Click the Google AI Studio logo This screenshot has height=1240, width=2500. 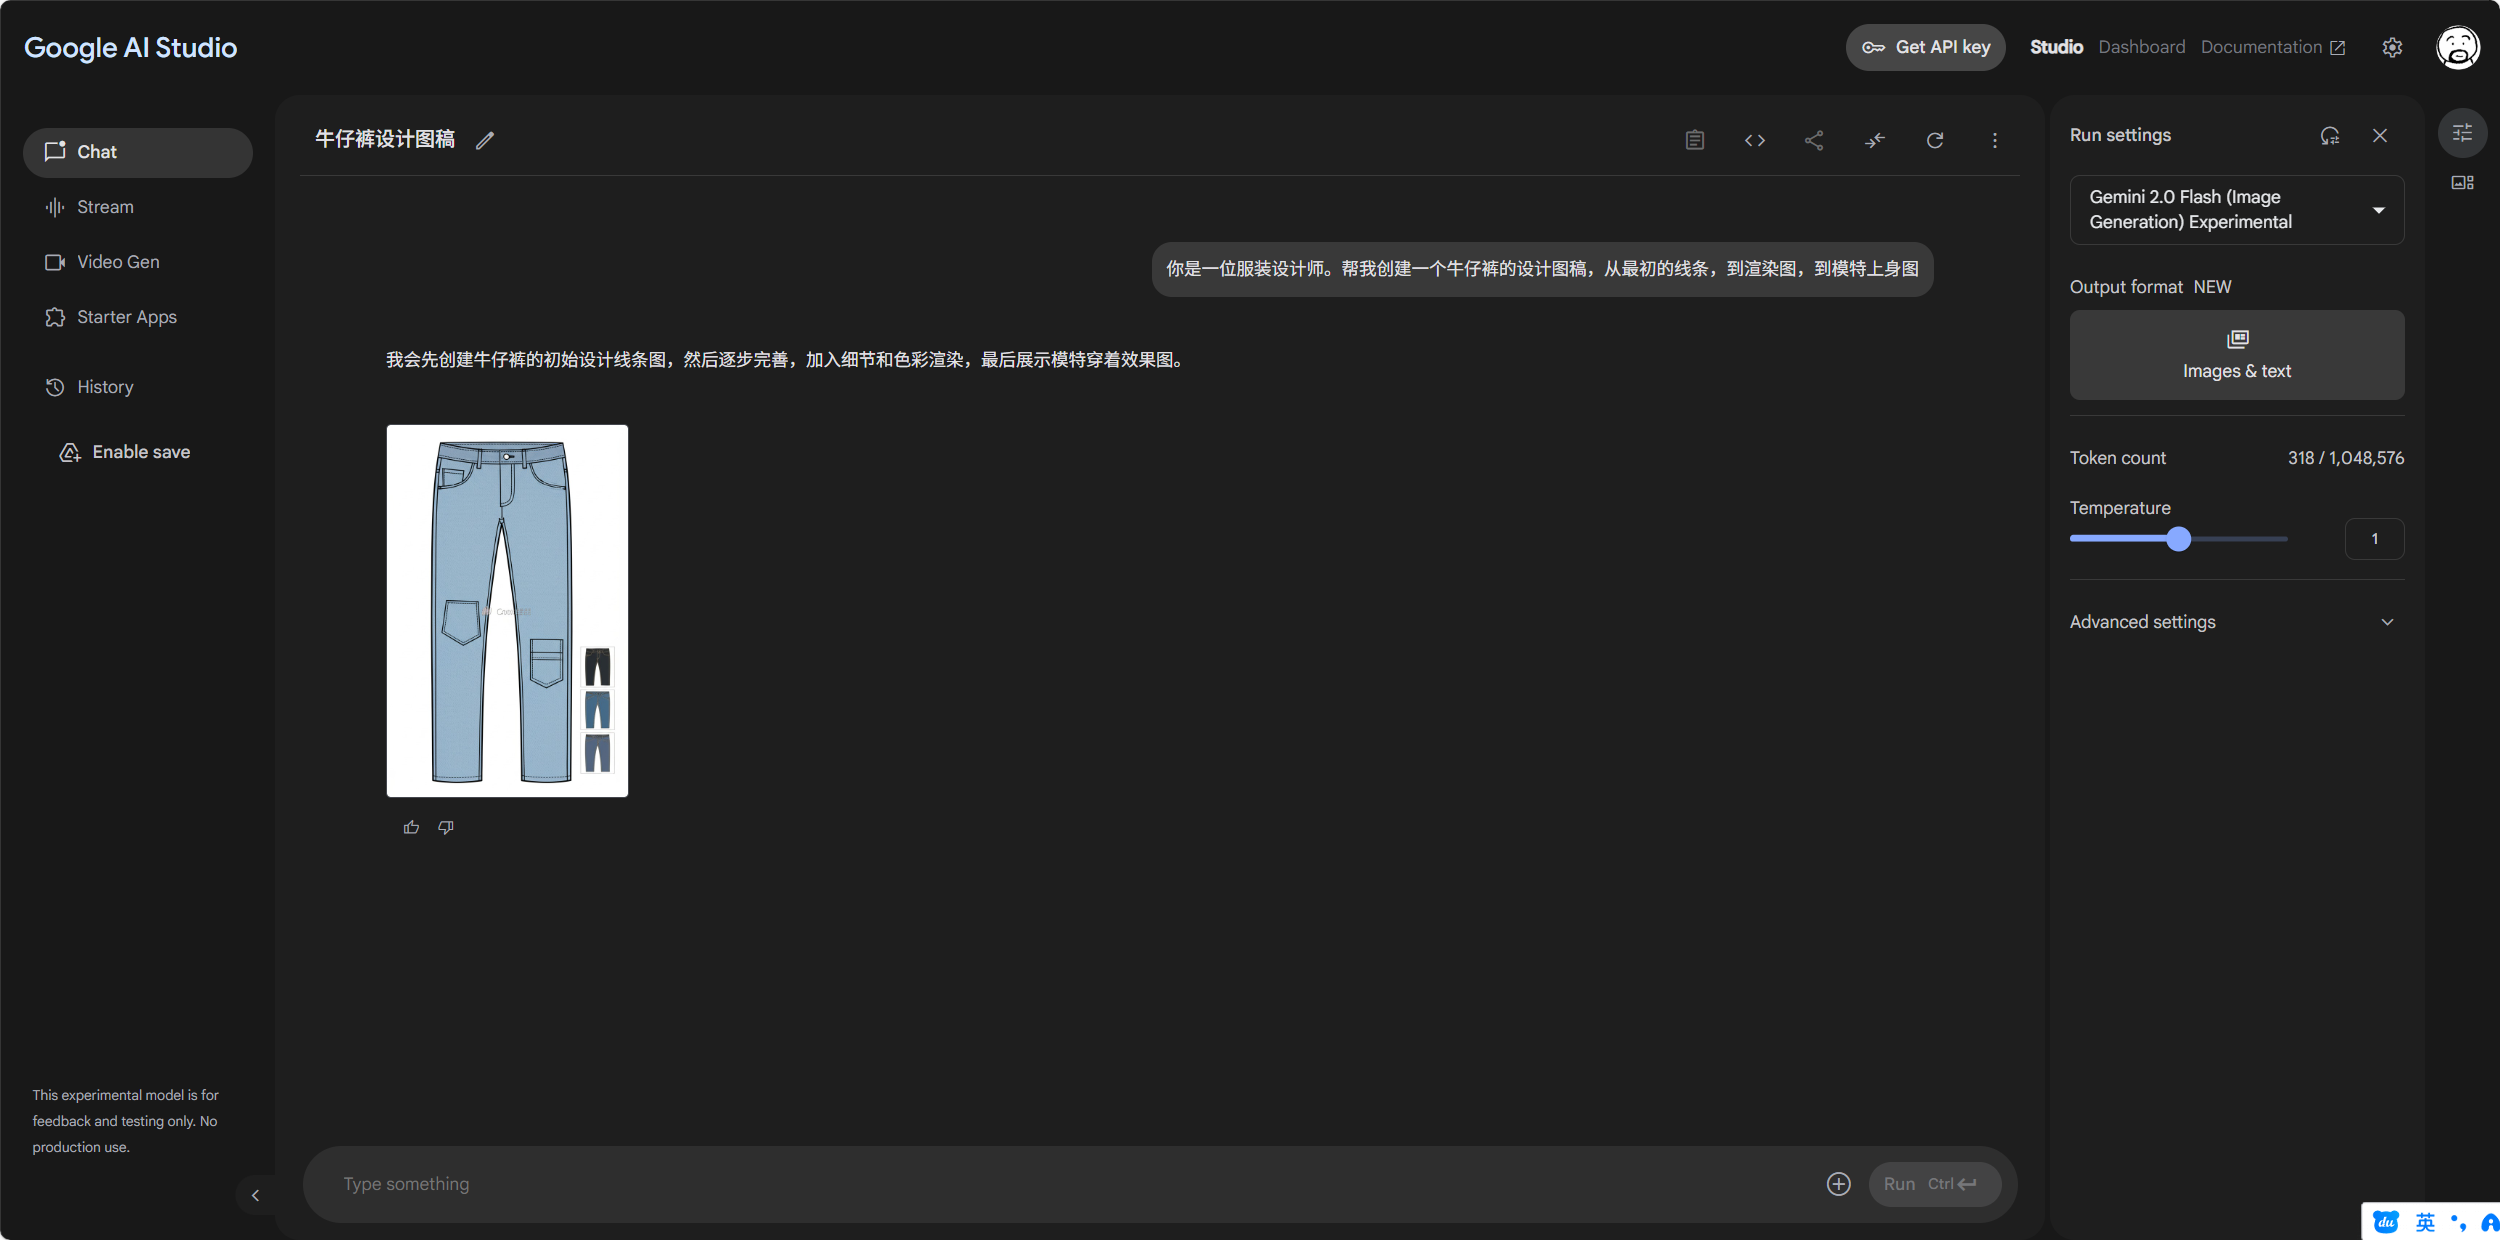tap(130, 48)
